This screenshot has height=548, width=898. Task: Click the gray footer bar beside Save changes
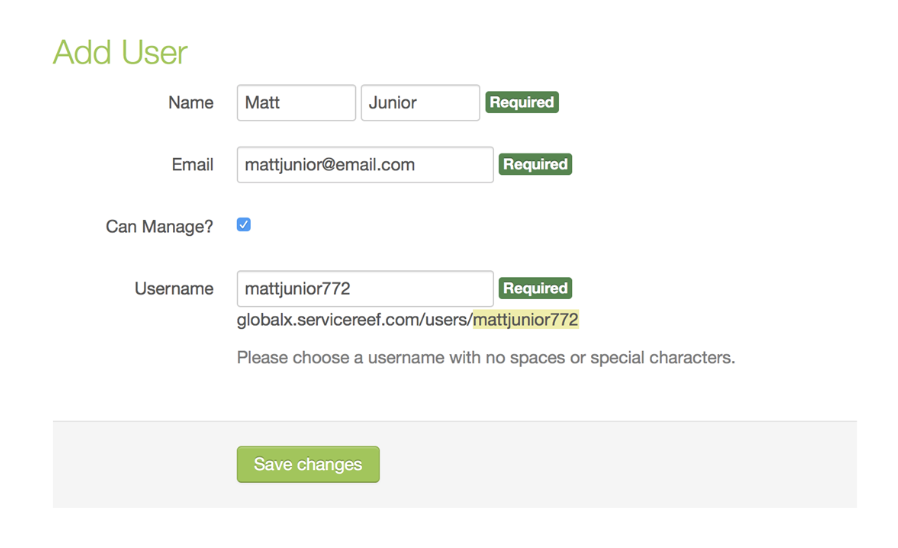(620, 465)
